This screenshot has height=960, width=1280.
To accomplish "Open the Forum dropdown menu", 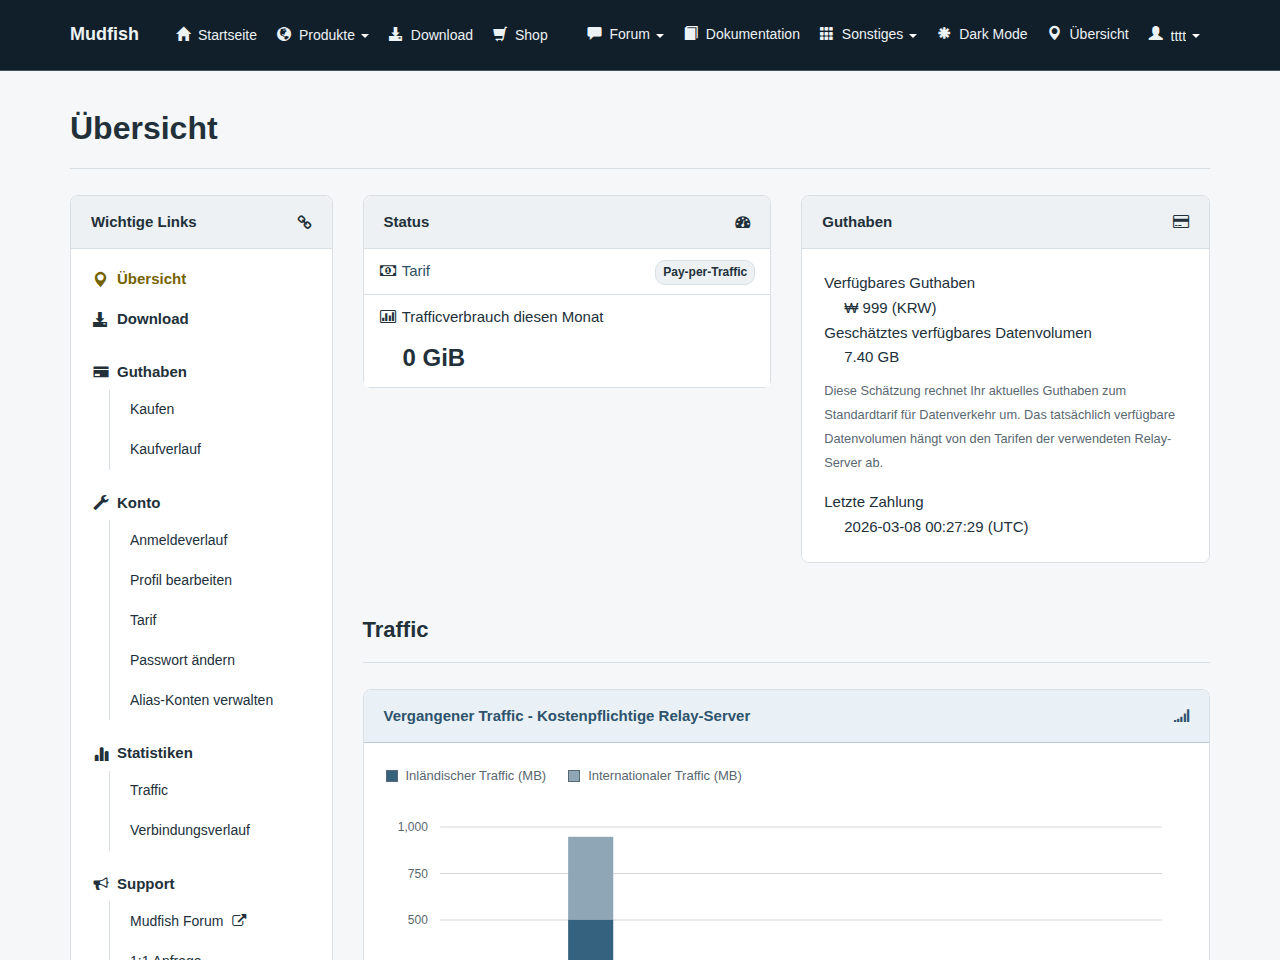I will (x=626, y=34).
